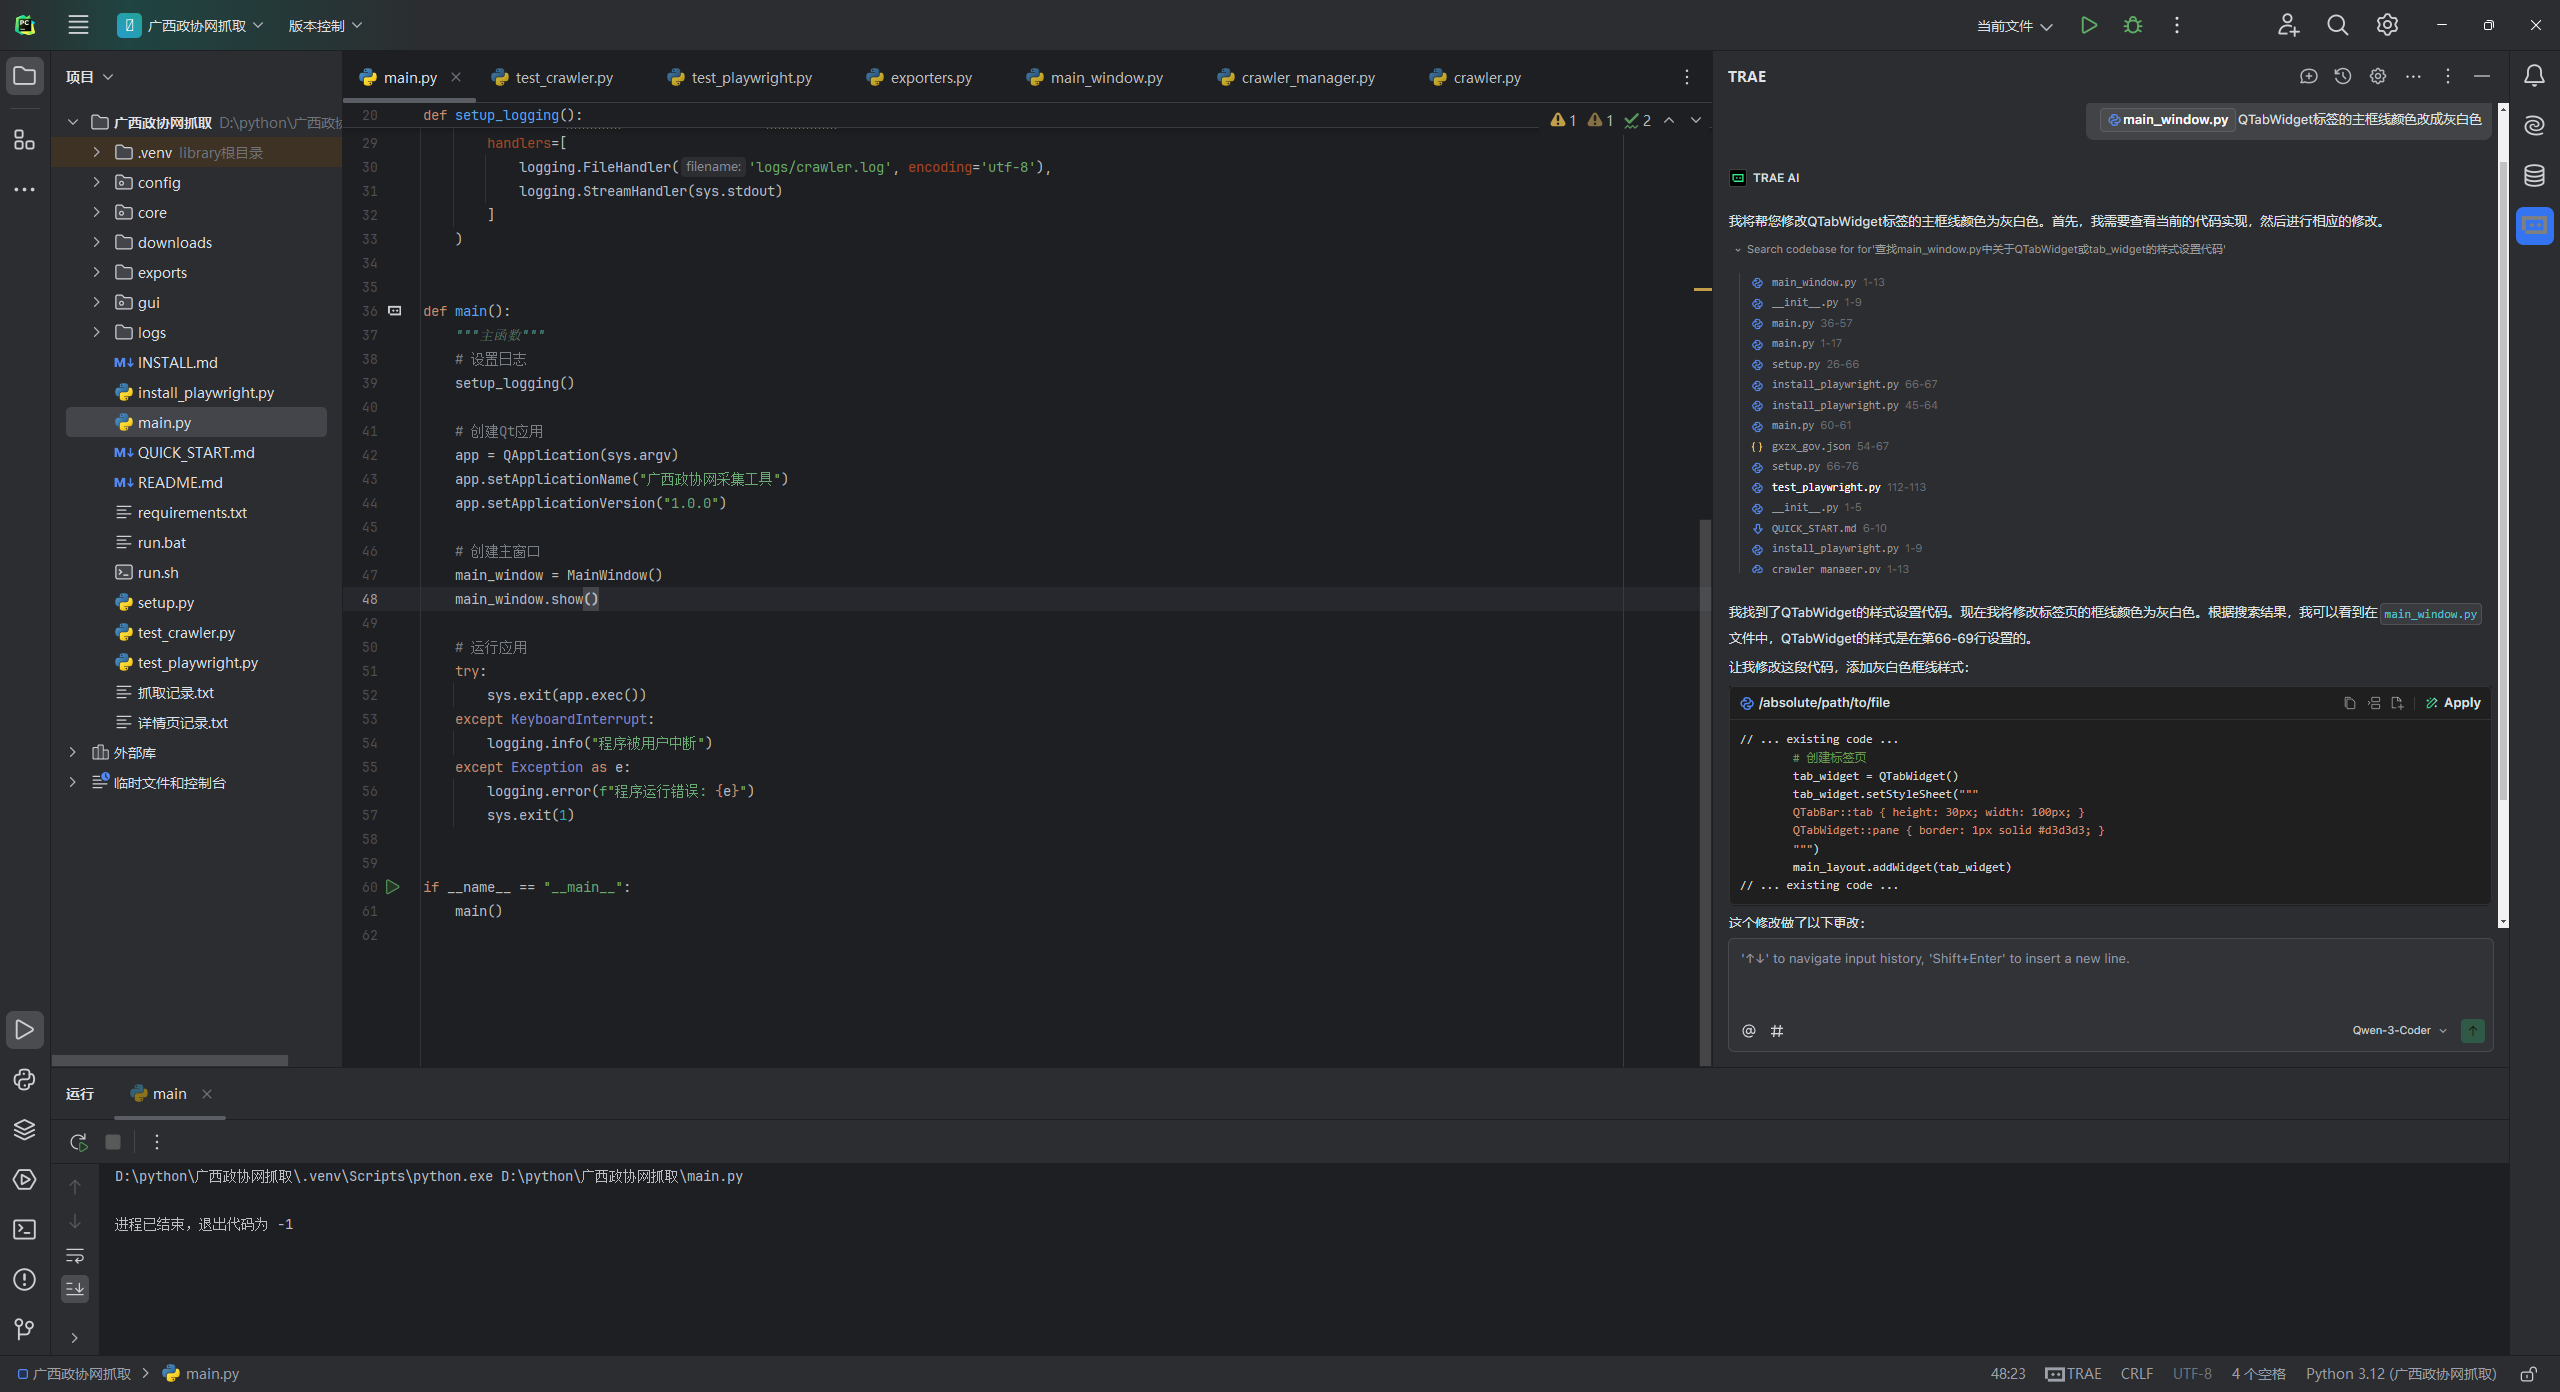
Task: Open chat history in the TRAE AI panel
Action: (2343, 76)
